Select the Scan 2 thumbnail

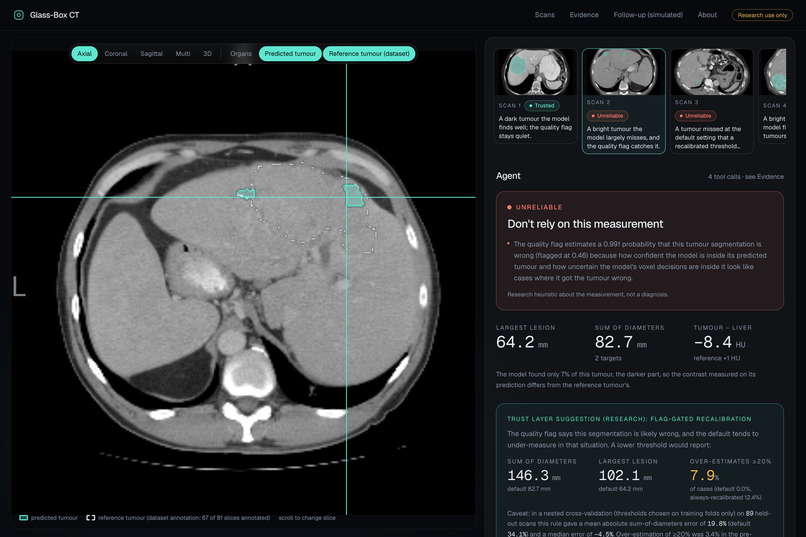[623, 72]
